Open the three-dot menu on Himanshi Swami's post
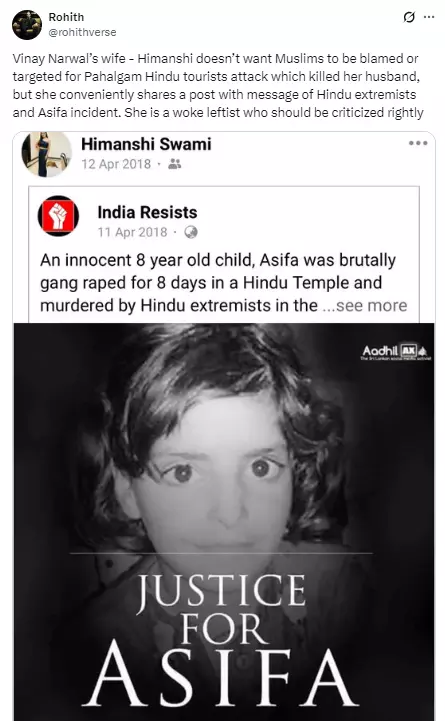This screenshot has width=445, height=721. pyautogui.click(x=418, y=143)
